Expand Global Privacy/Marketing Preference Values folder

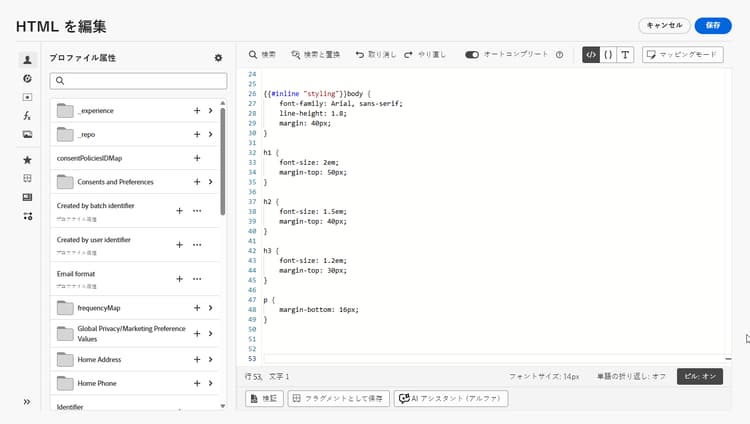point(210,334)
